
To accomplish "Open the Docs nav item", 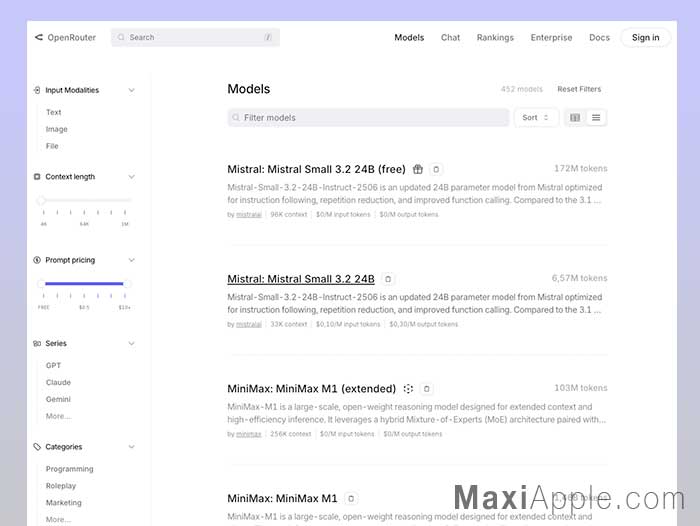I will (599, 38).
